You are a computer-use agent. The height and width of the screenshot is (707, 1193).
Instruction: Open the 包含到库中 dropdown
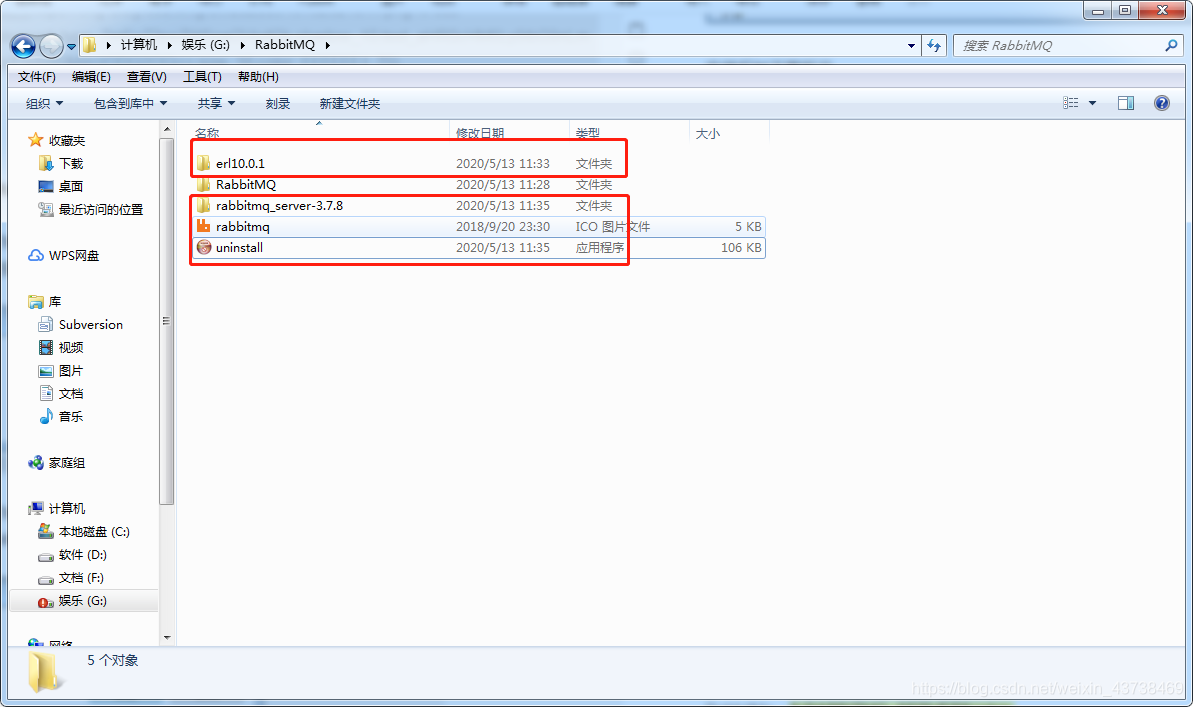[130, 104]
